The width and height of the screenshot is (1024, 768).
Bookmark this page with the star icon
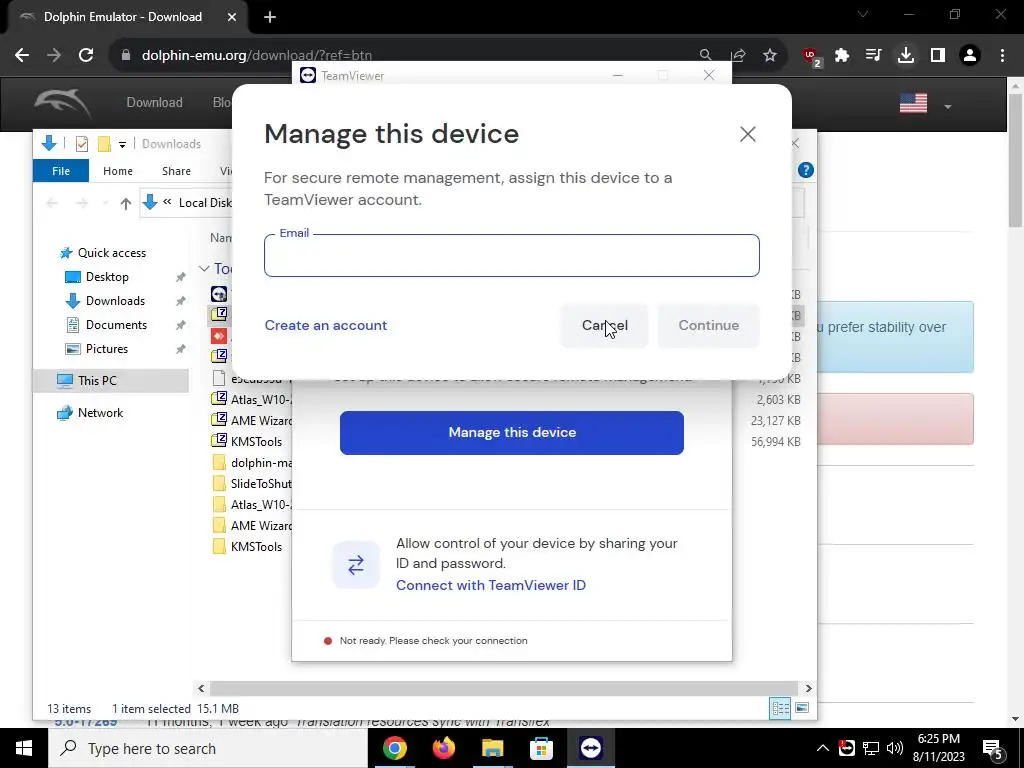coord(770,56)
